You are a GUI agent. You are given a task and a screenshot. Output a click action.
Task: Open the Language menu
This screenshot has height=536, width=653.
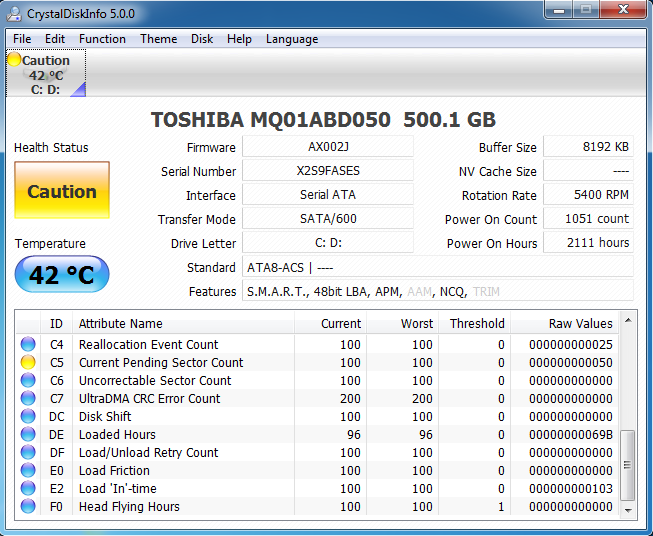pyautogui.click(x=292, y=39)
